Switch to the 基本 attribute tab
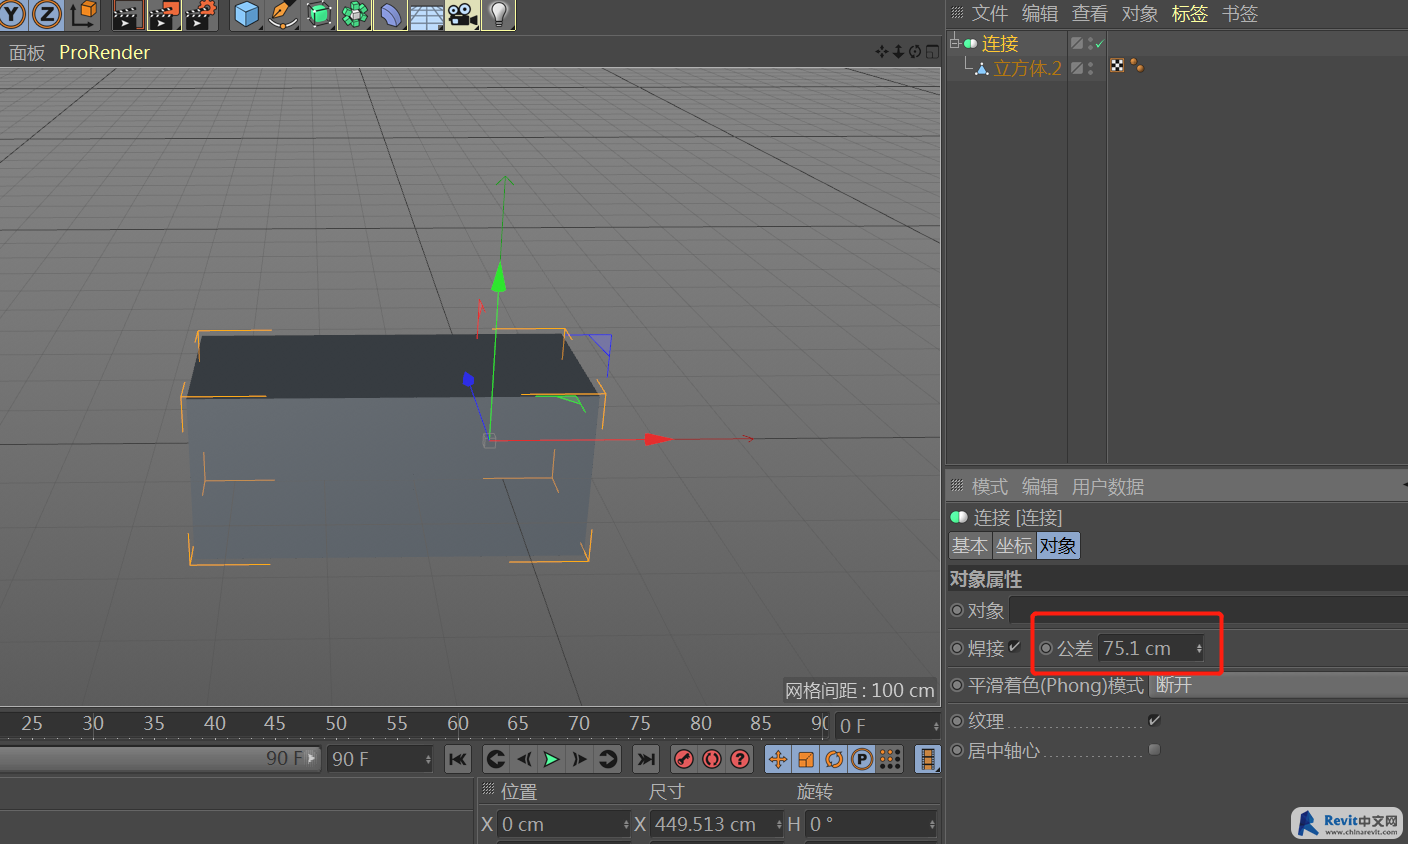 [970, 545]
